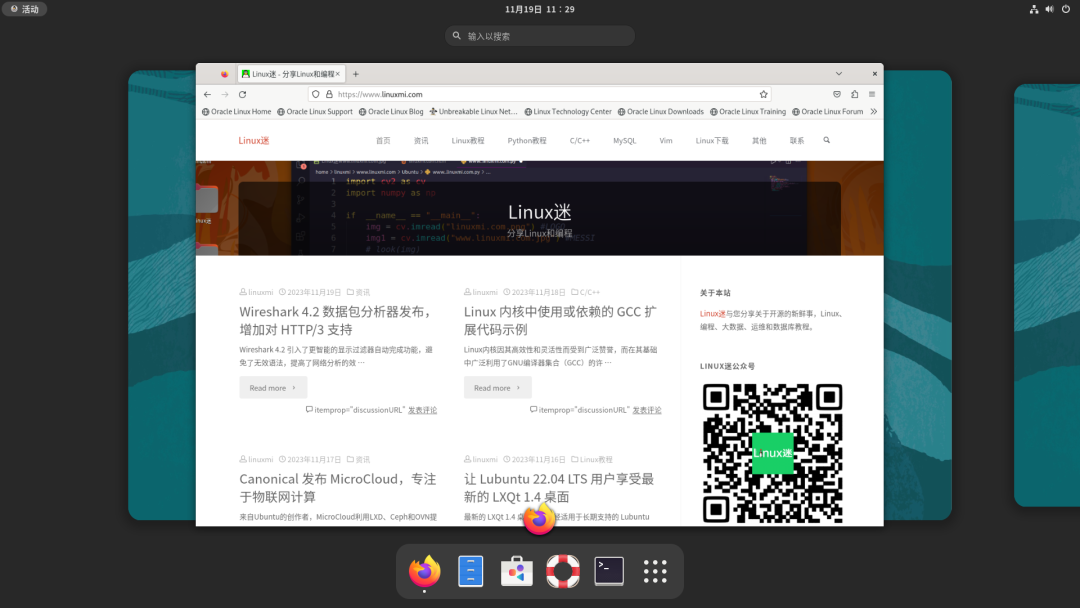Open the Linux 内核 GCC article title
Screen dimensions: 1080x608
point(560,320)
